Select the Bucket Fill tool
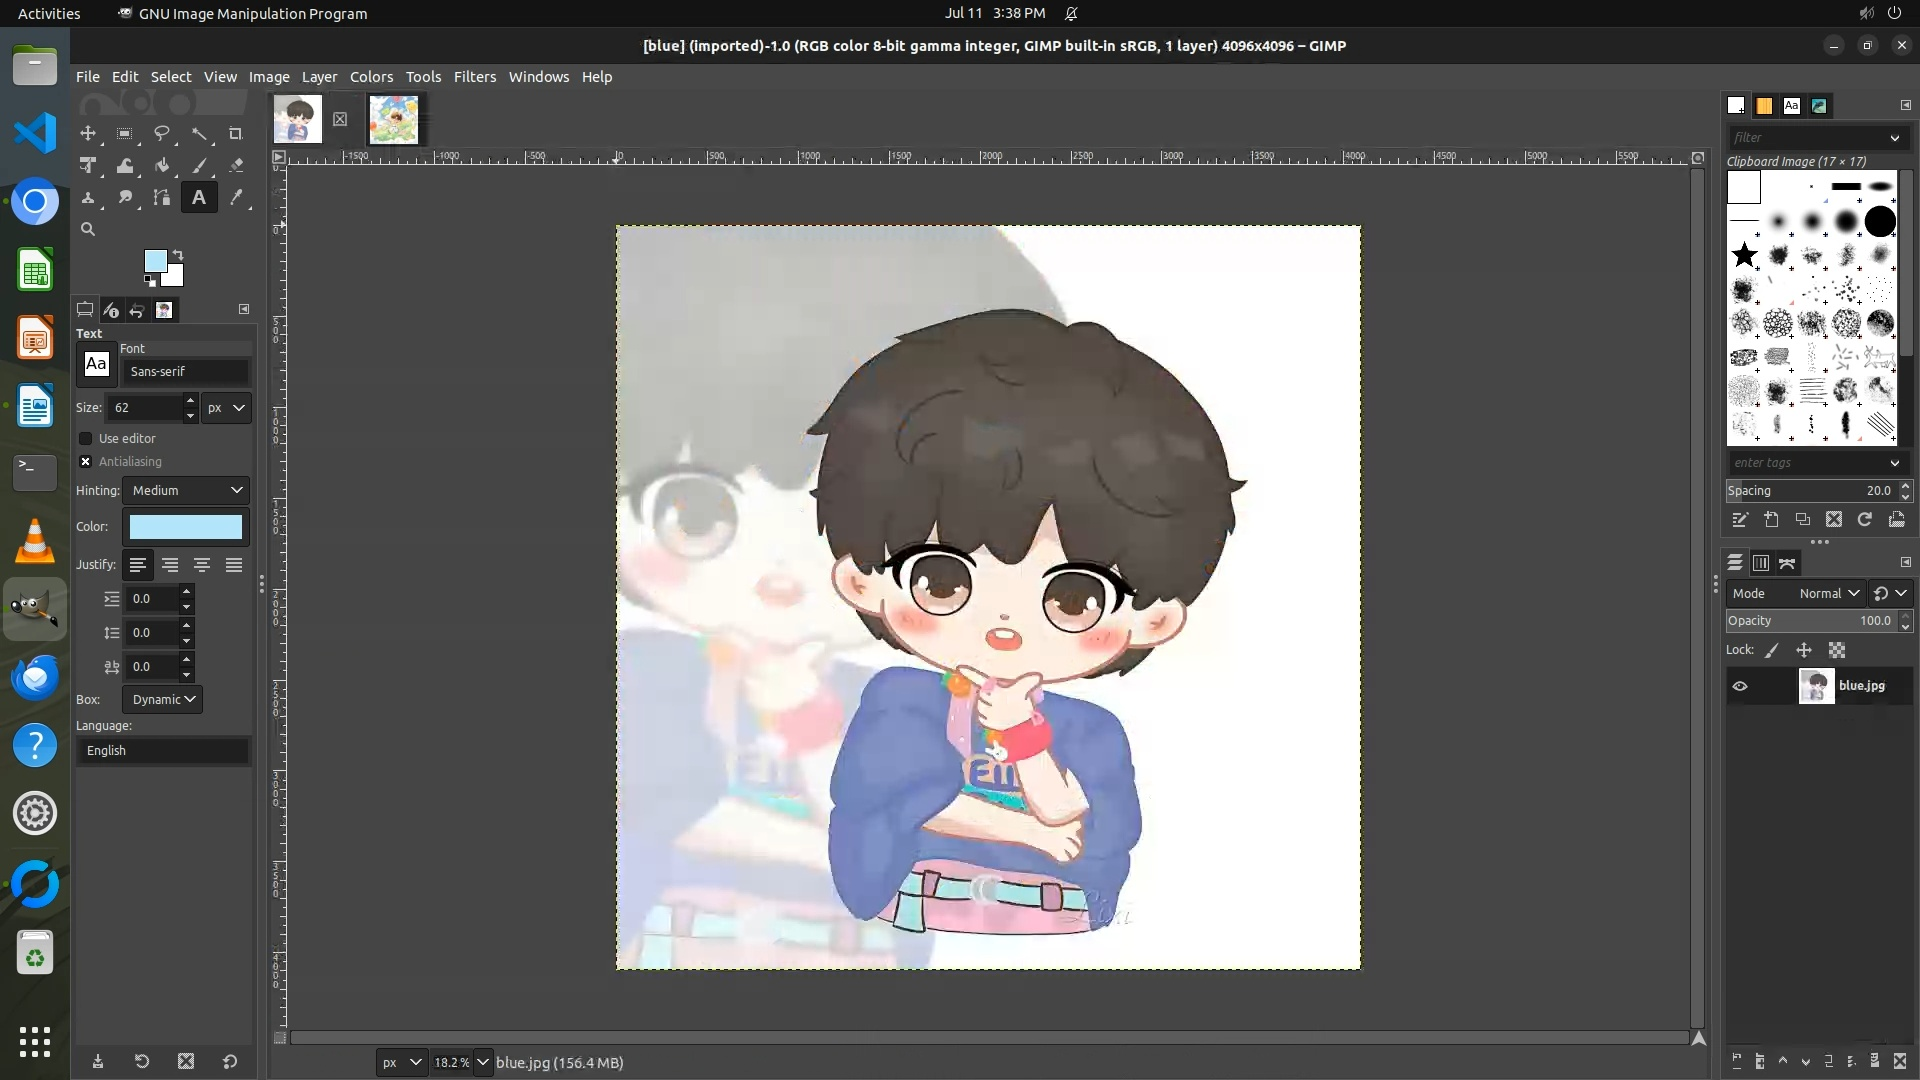 [x=162, y=166]
